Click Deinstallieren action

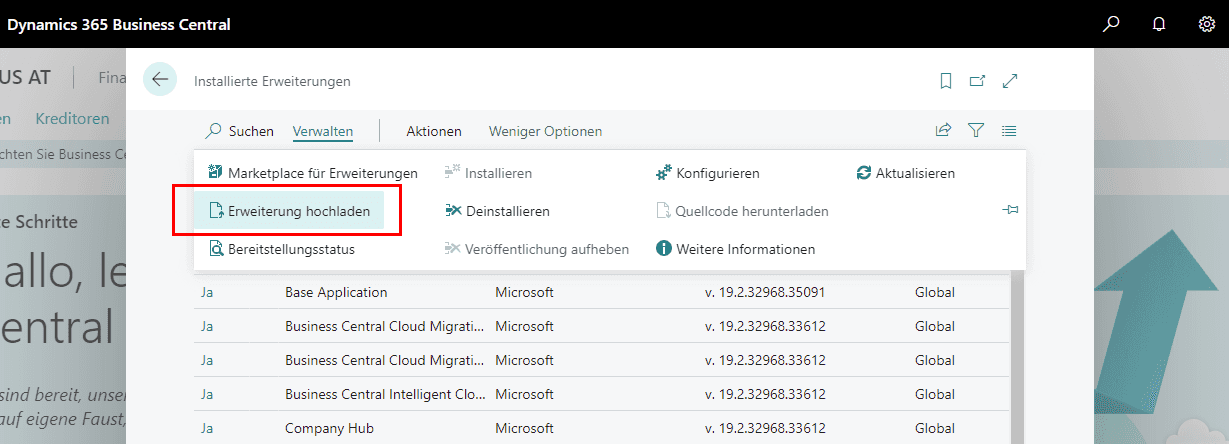(x=507, y=211)
